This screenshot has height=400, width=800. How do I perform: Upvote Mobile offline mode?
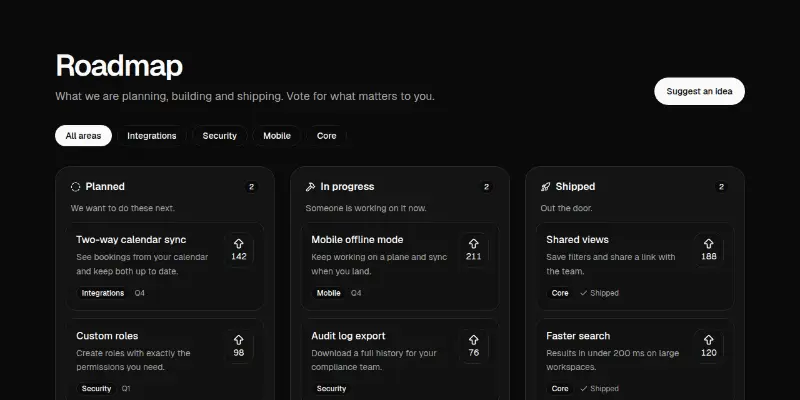473,249
